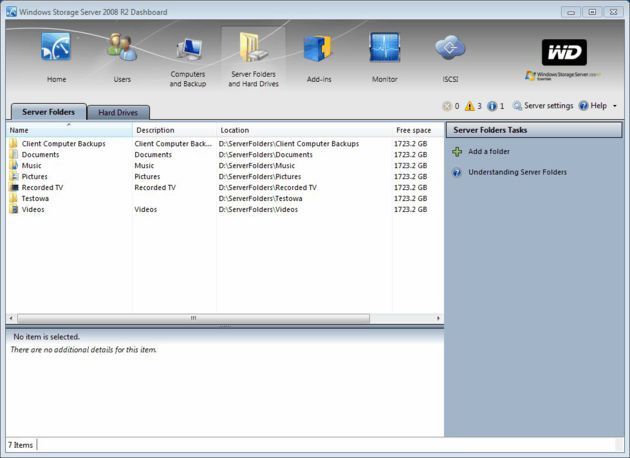Screen dimensions: 630x458
Task: Click the Understanding Server Folders help icon
Action: [457, 172]
